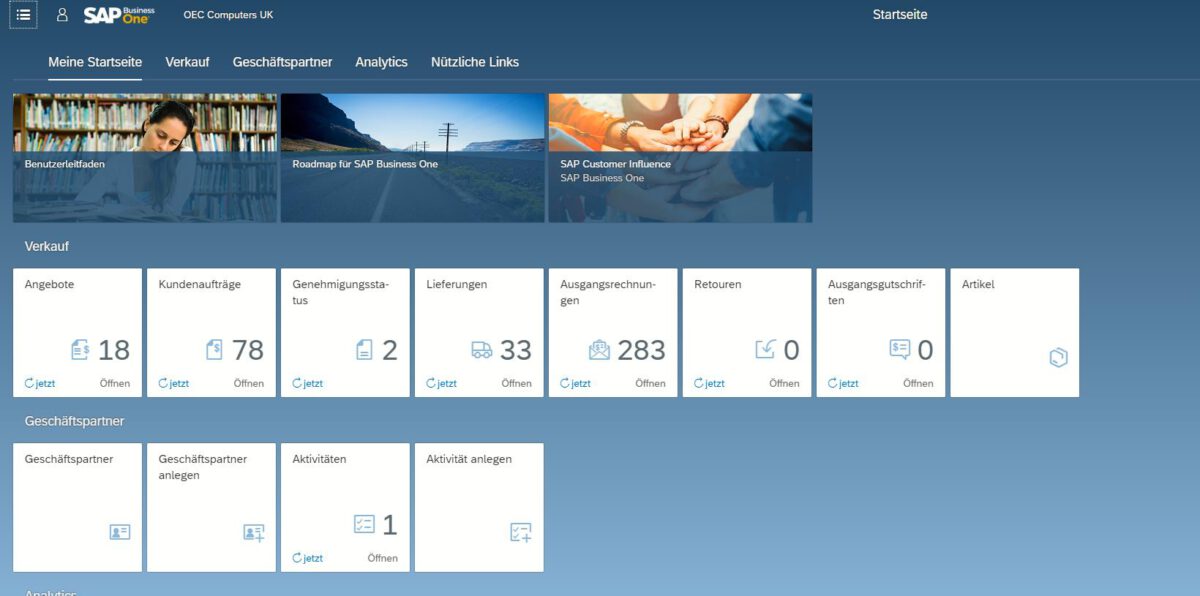Image resolution: width=1200 pixels, height=596 pixels.
Task: Click the credit note icon on Ausgangsgutschriften
Action: click(x=900, y=350)
